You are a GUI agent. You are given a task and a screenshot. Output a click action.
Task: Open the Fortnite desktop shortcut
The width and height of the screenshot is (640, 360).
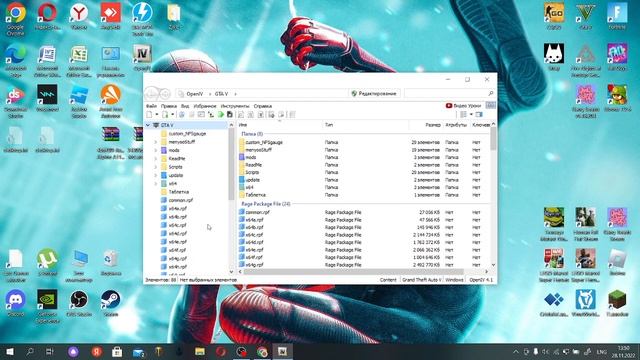point(617,16)
